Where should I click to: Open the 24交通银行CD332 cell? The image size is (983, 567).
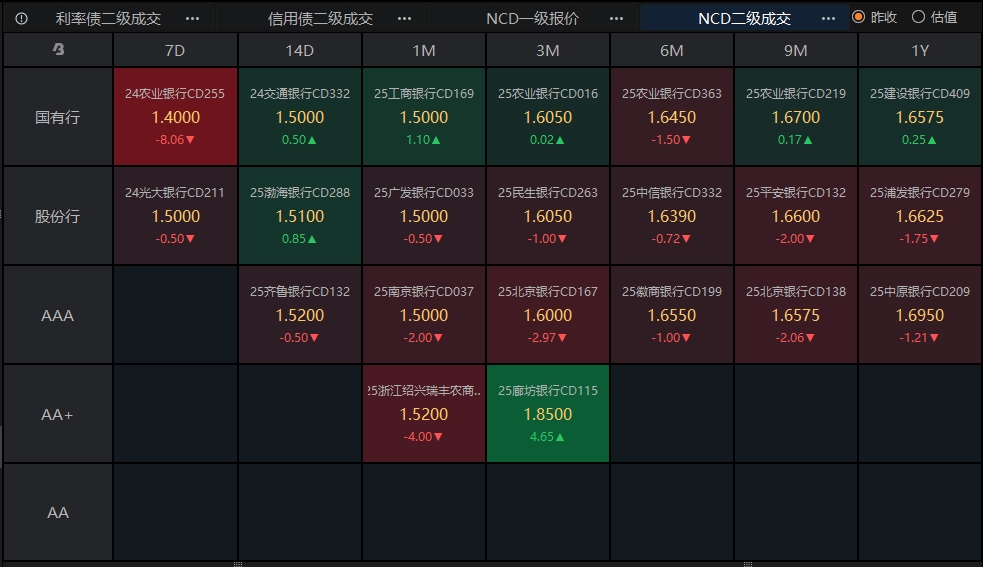[x=300, y=117]
